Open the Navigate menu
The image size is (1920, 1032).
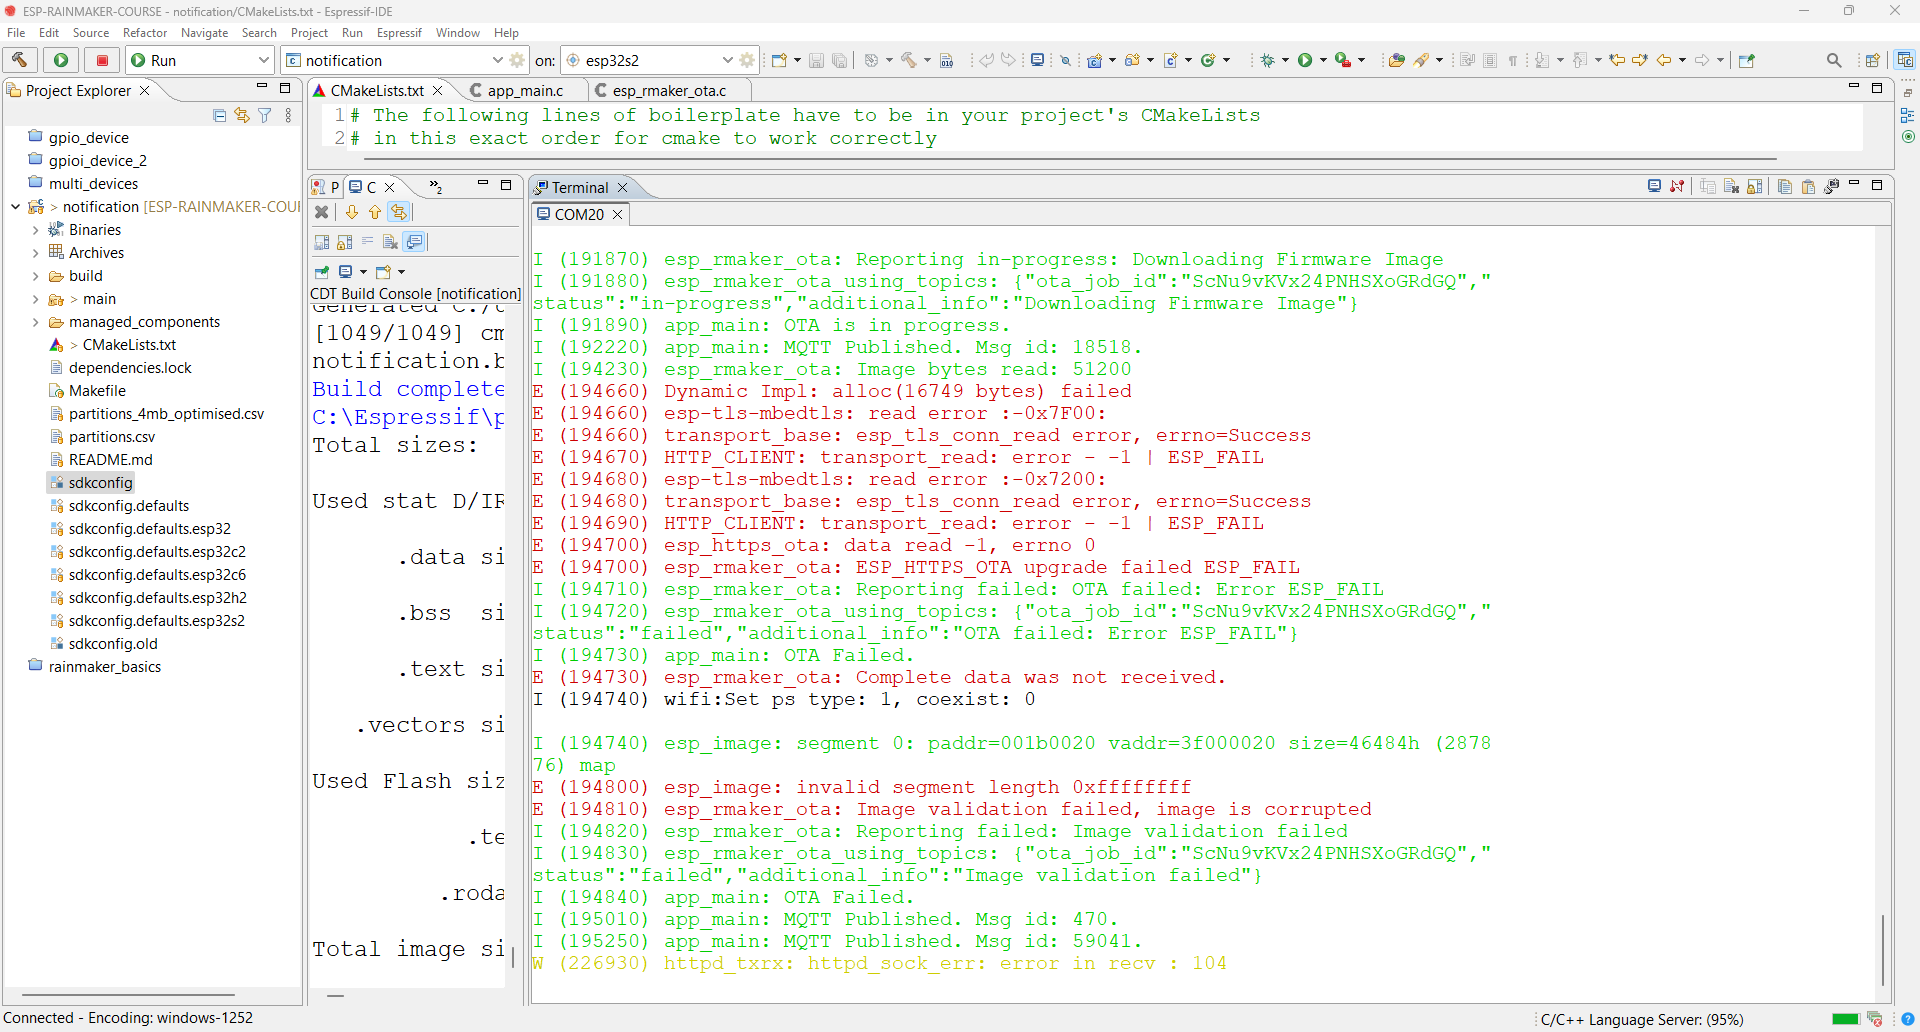[x=204, y=33]
